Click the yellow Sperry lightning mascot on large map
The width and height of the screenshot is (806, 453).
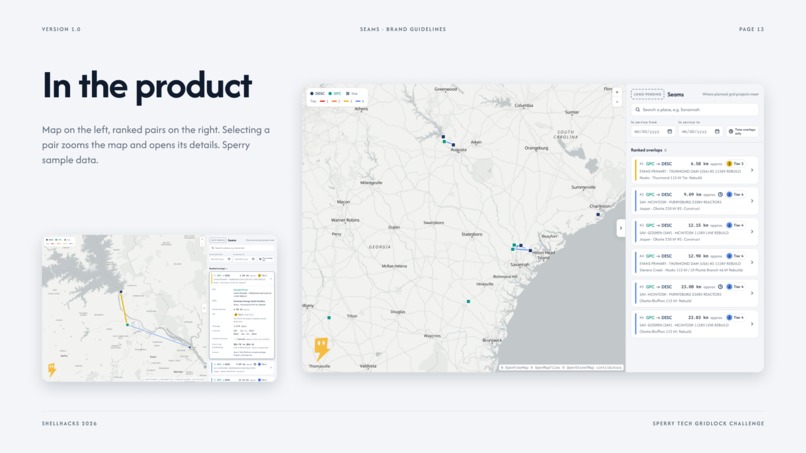(x=322, y=349)
